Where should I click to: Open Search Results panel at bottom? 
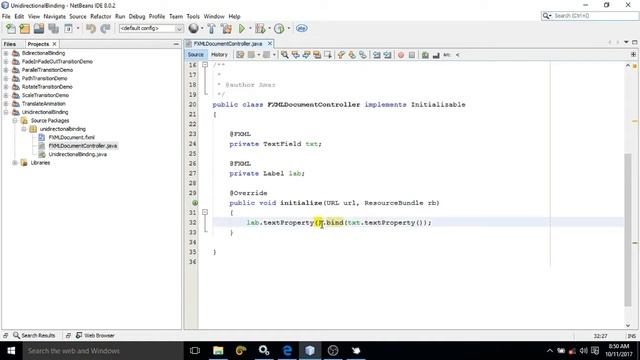click(34, 336)
